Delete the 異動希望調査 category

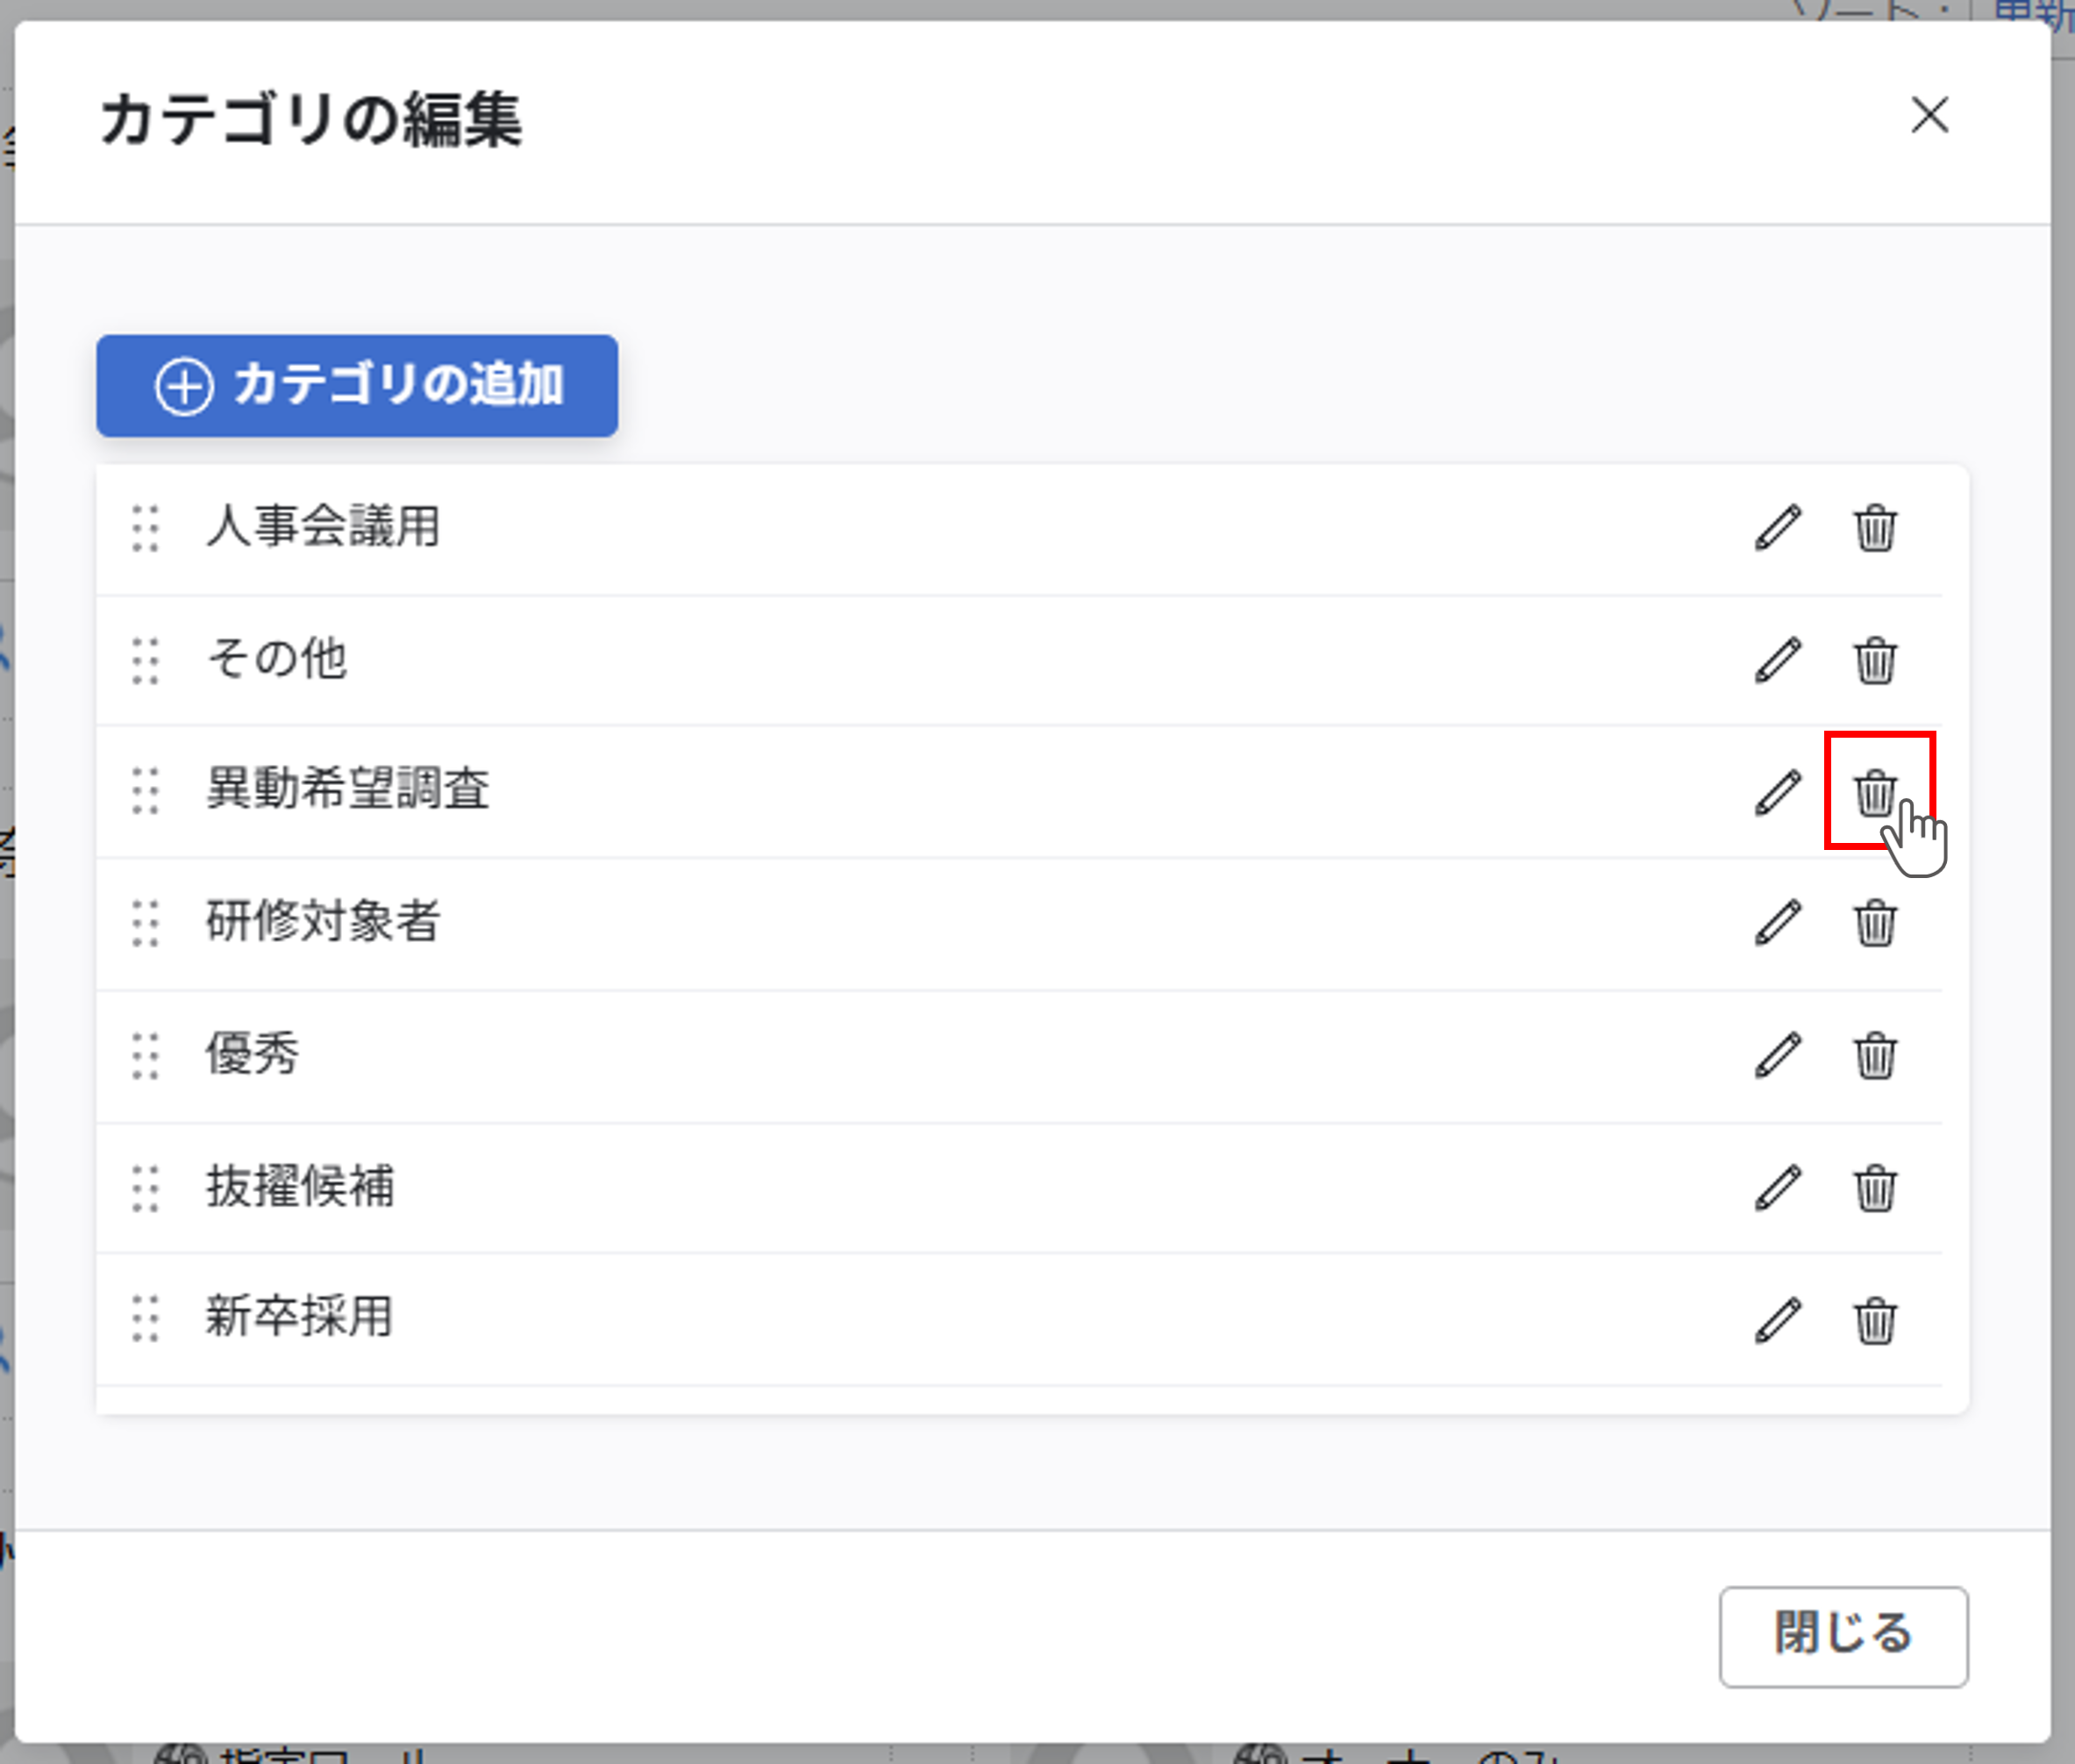coord(1874,792)
